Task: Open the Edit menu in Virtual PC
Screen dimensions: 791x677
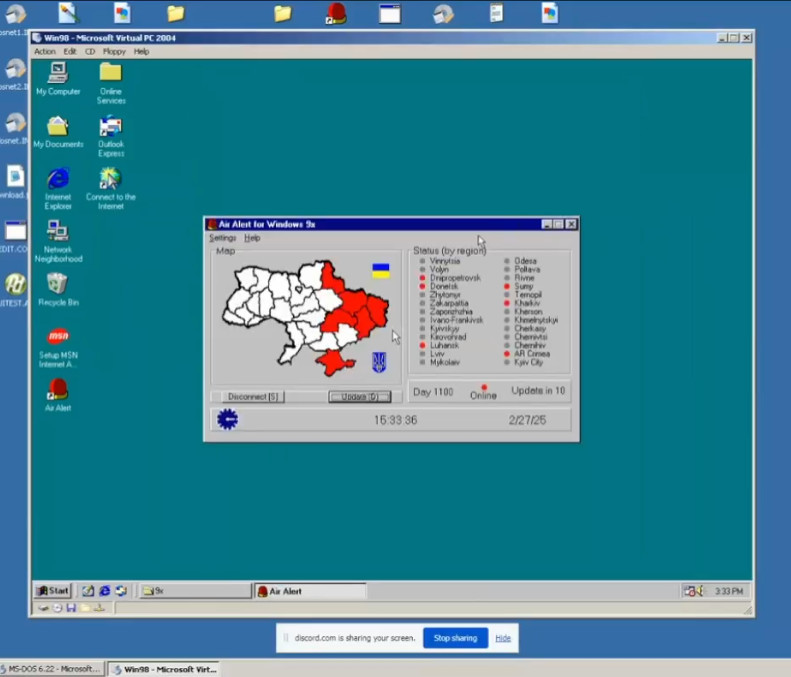Action: pos(70,51)
